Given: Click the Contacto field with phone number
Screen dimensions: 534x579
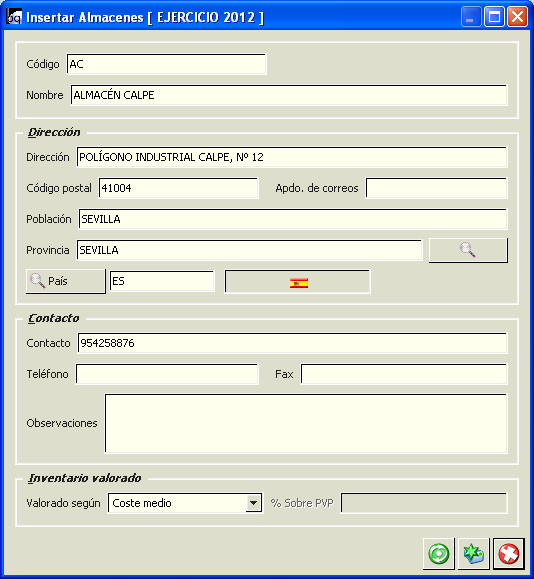Looking at the screenshot, I should coord(292,343).
